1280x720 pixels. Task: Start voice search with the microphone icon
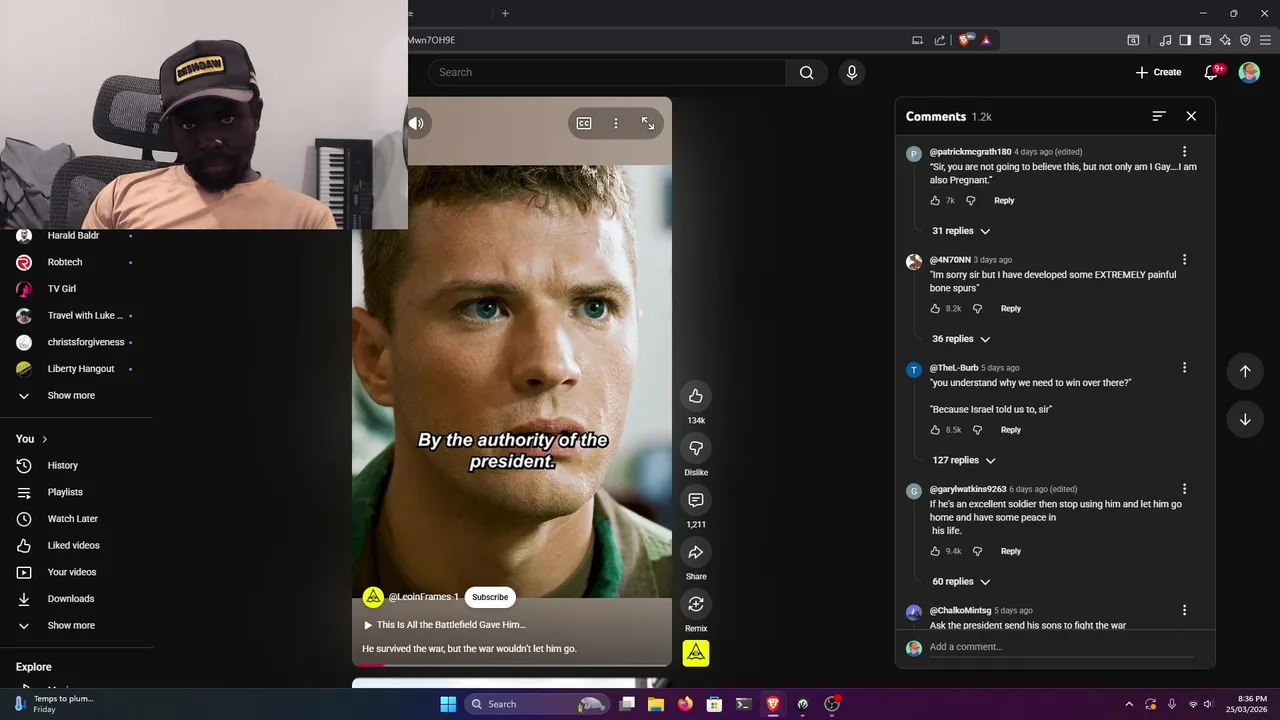pos(852,72)
